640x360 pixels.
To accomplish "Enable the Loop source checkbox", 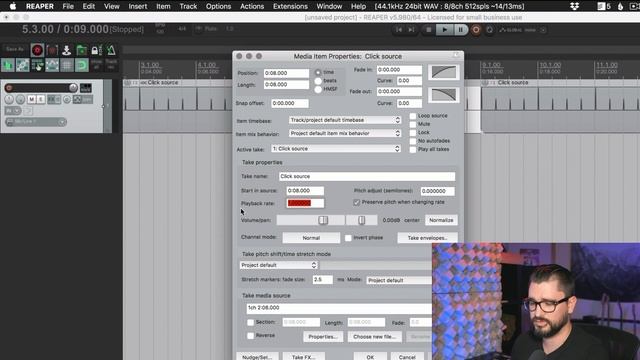I will tap(413, 116).
